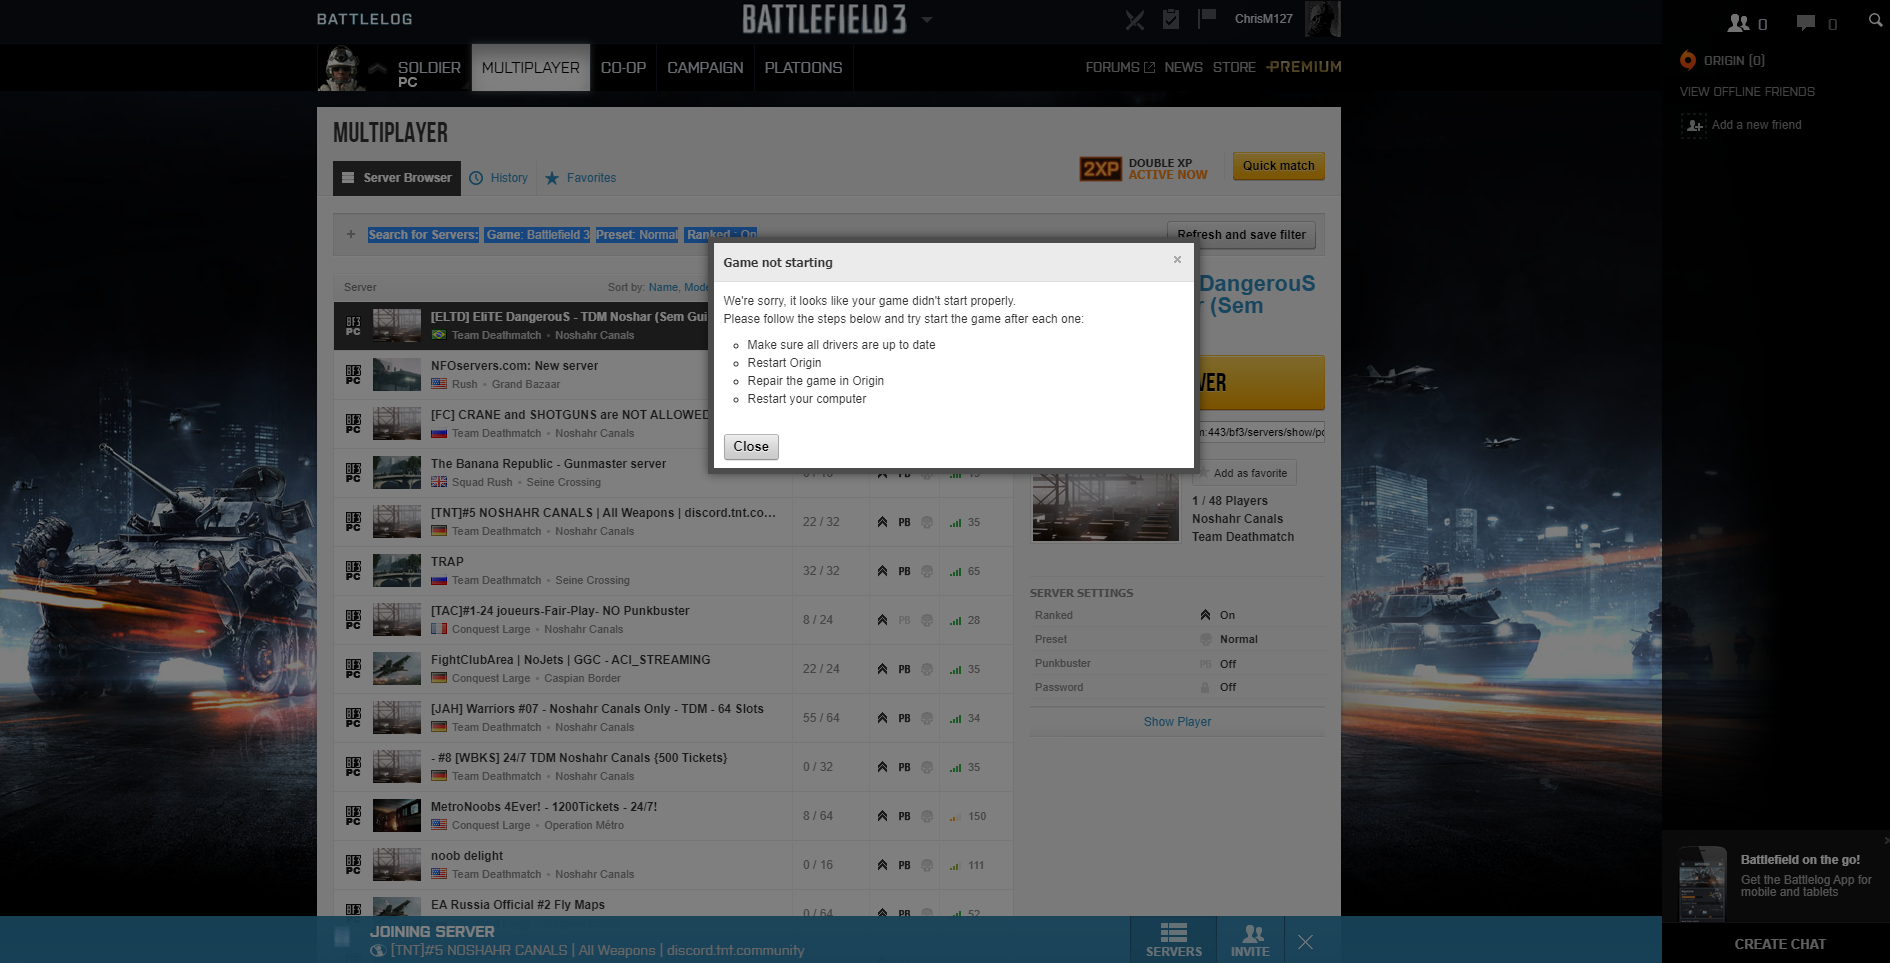Open the FORUMS external link
This screenshot has height=963, width=1890.
pos(1120,67)
